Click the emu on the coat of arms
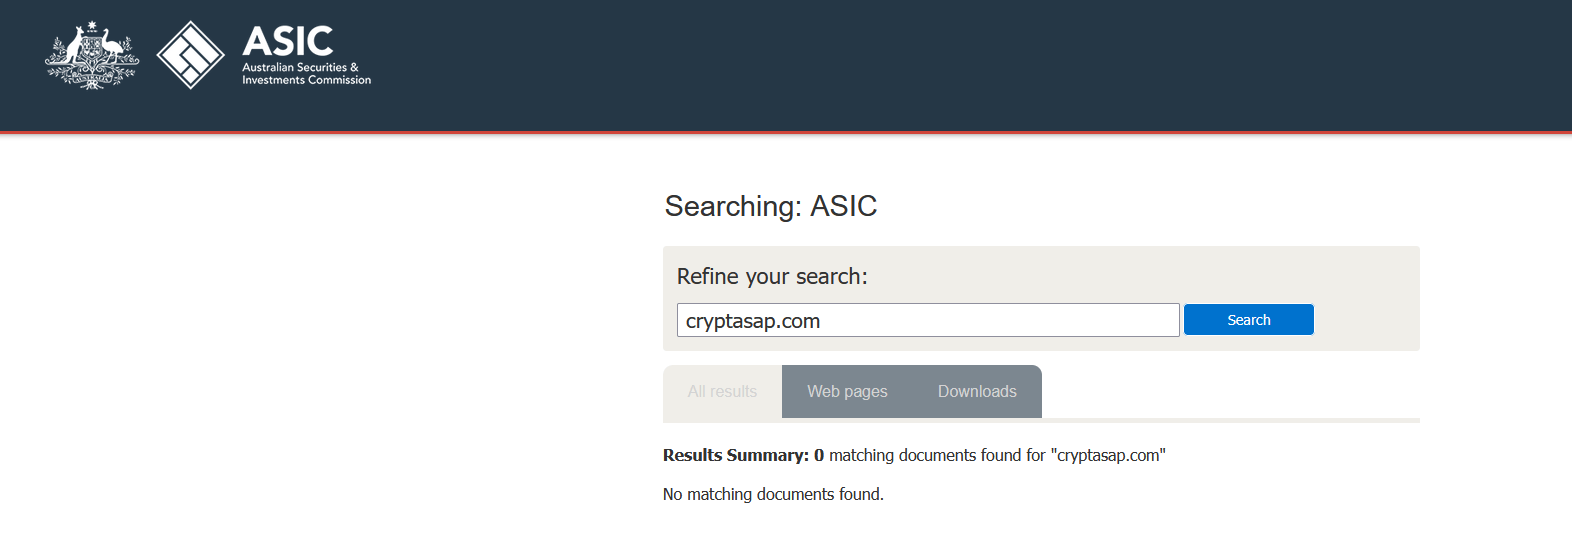Viewport: 1572px width, 535px height. tap(113, 48)
